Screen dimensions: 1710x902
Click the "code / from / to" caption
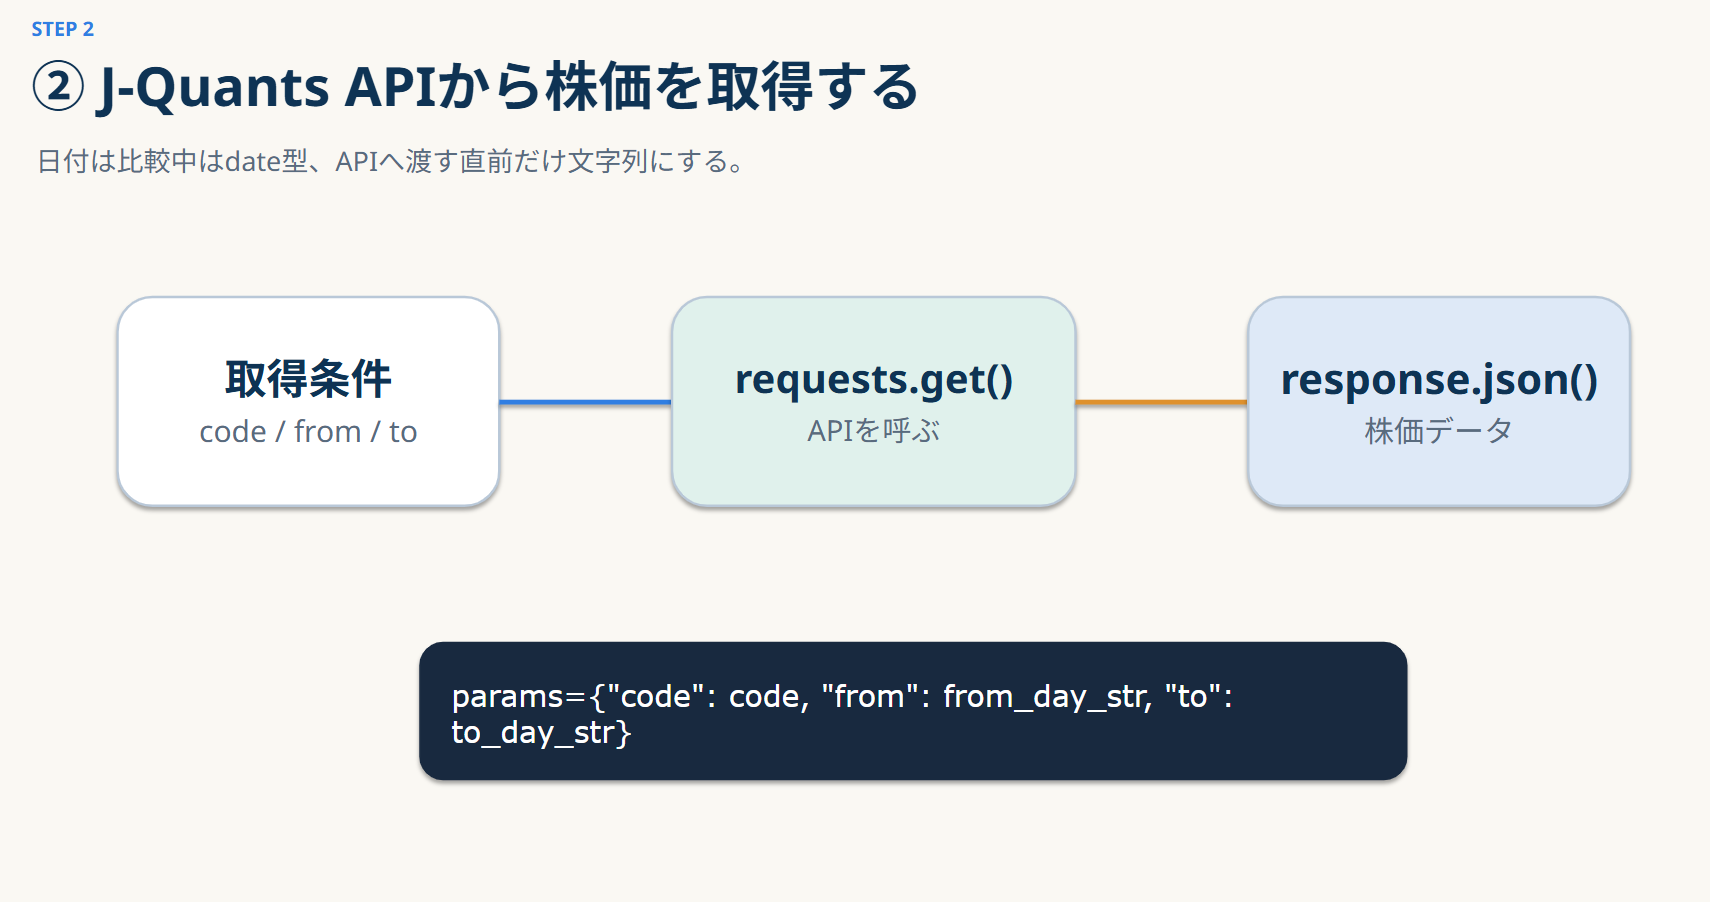pos(308,431)
